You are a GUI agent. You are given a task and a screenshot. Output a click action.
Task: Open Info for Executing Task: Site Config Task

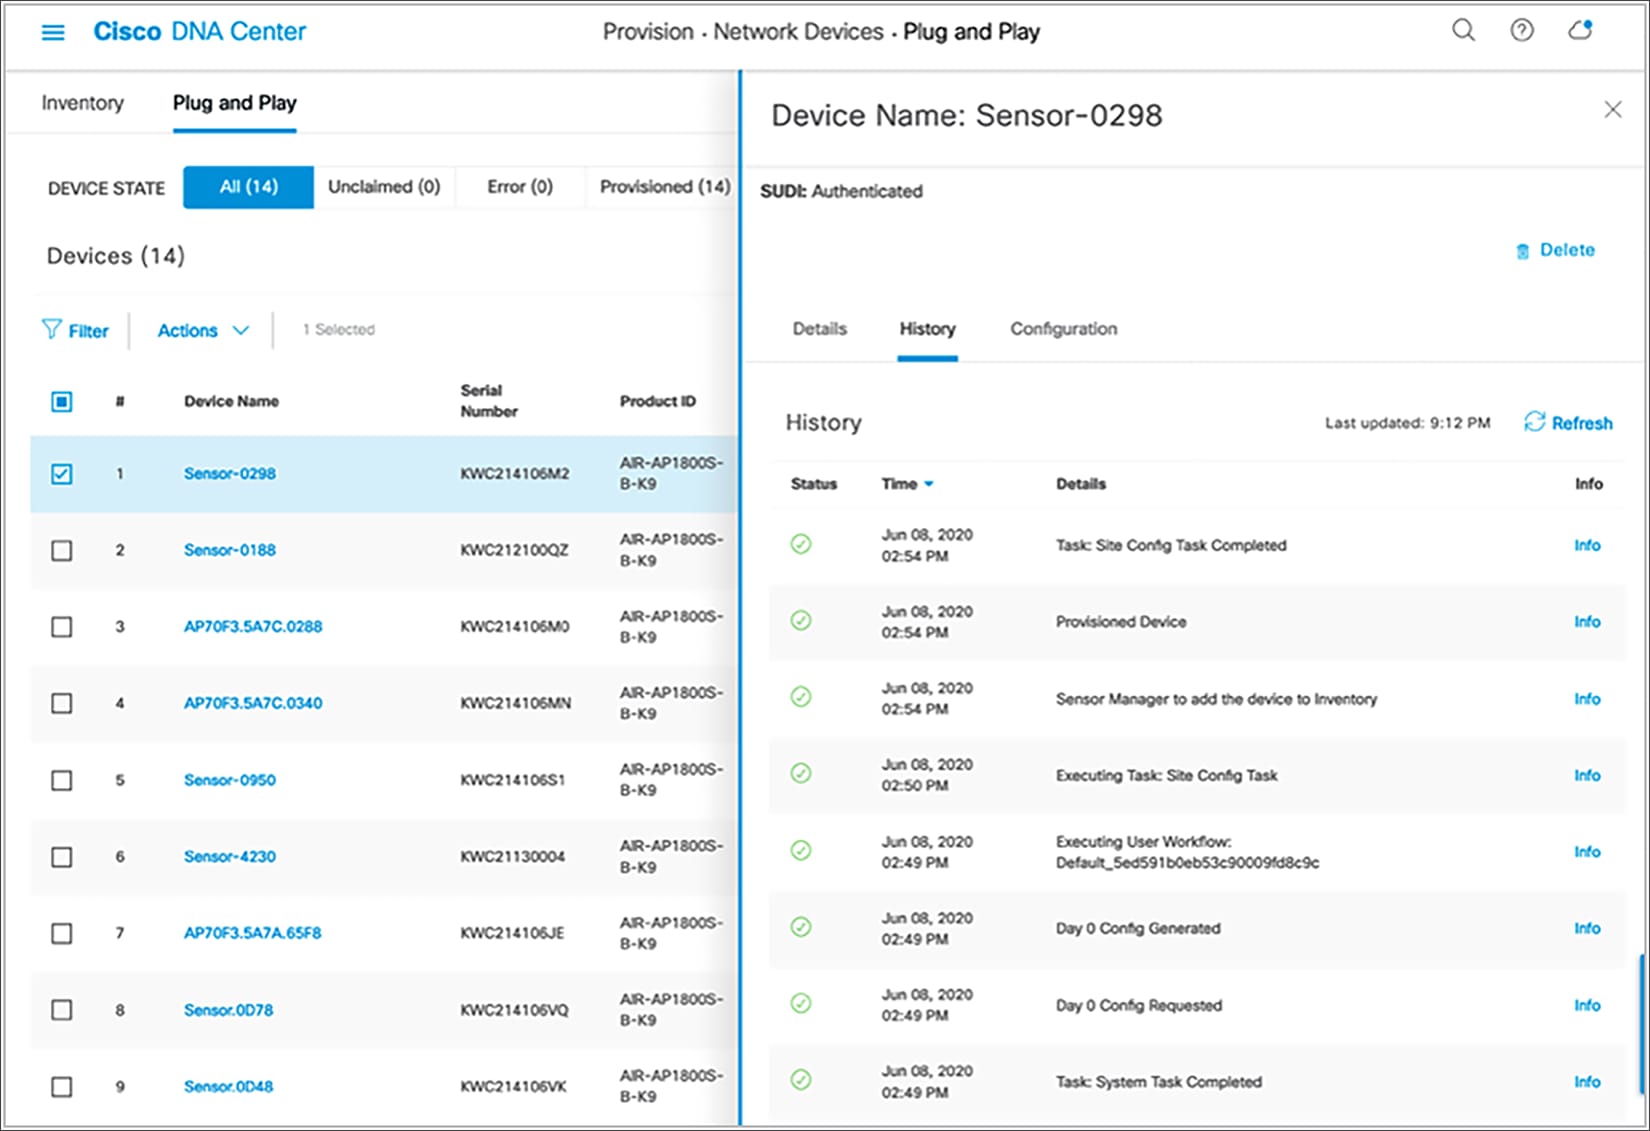tap(1587, 775)
